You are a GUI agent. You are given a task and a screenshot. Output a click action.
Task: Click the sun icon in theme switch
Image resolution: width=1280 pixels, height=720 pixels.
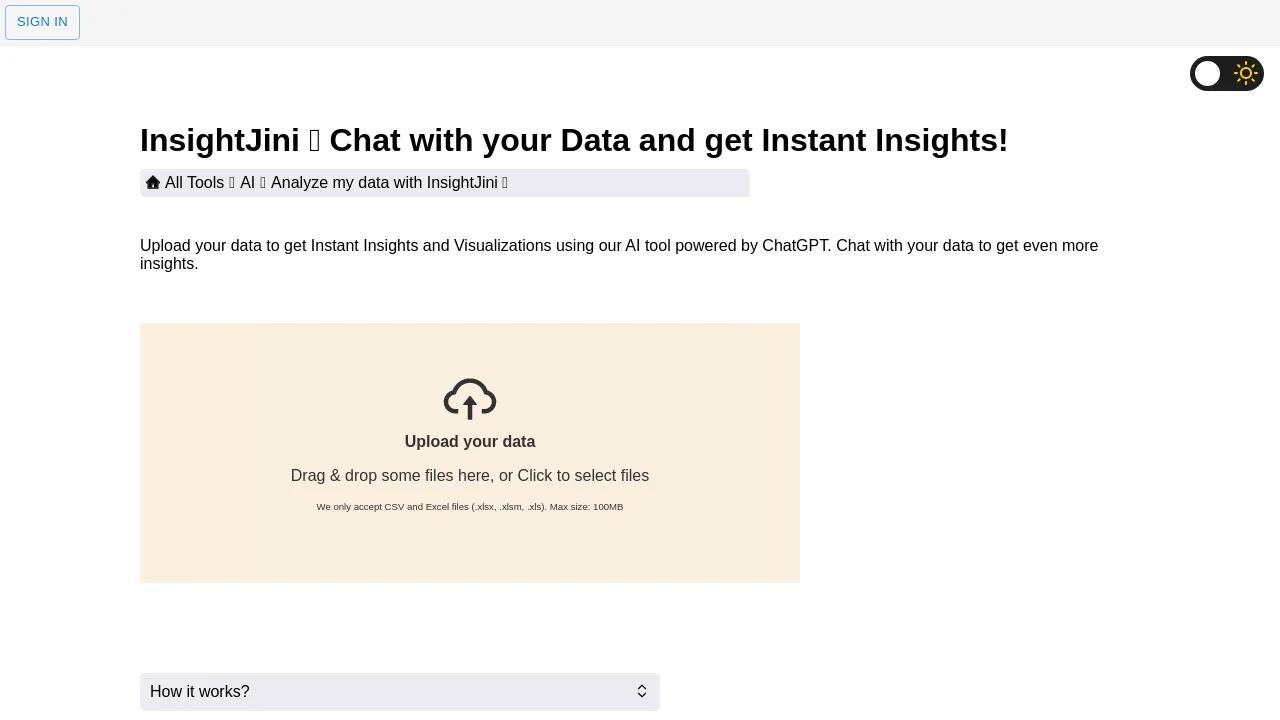click(1245, 74)
